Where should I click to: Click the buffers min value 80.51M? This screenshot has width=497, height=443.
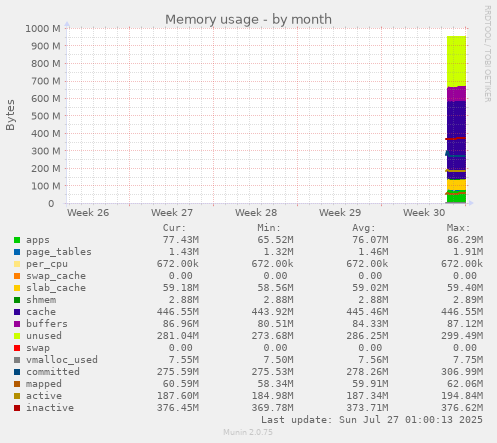[275, 324]
